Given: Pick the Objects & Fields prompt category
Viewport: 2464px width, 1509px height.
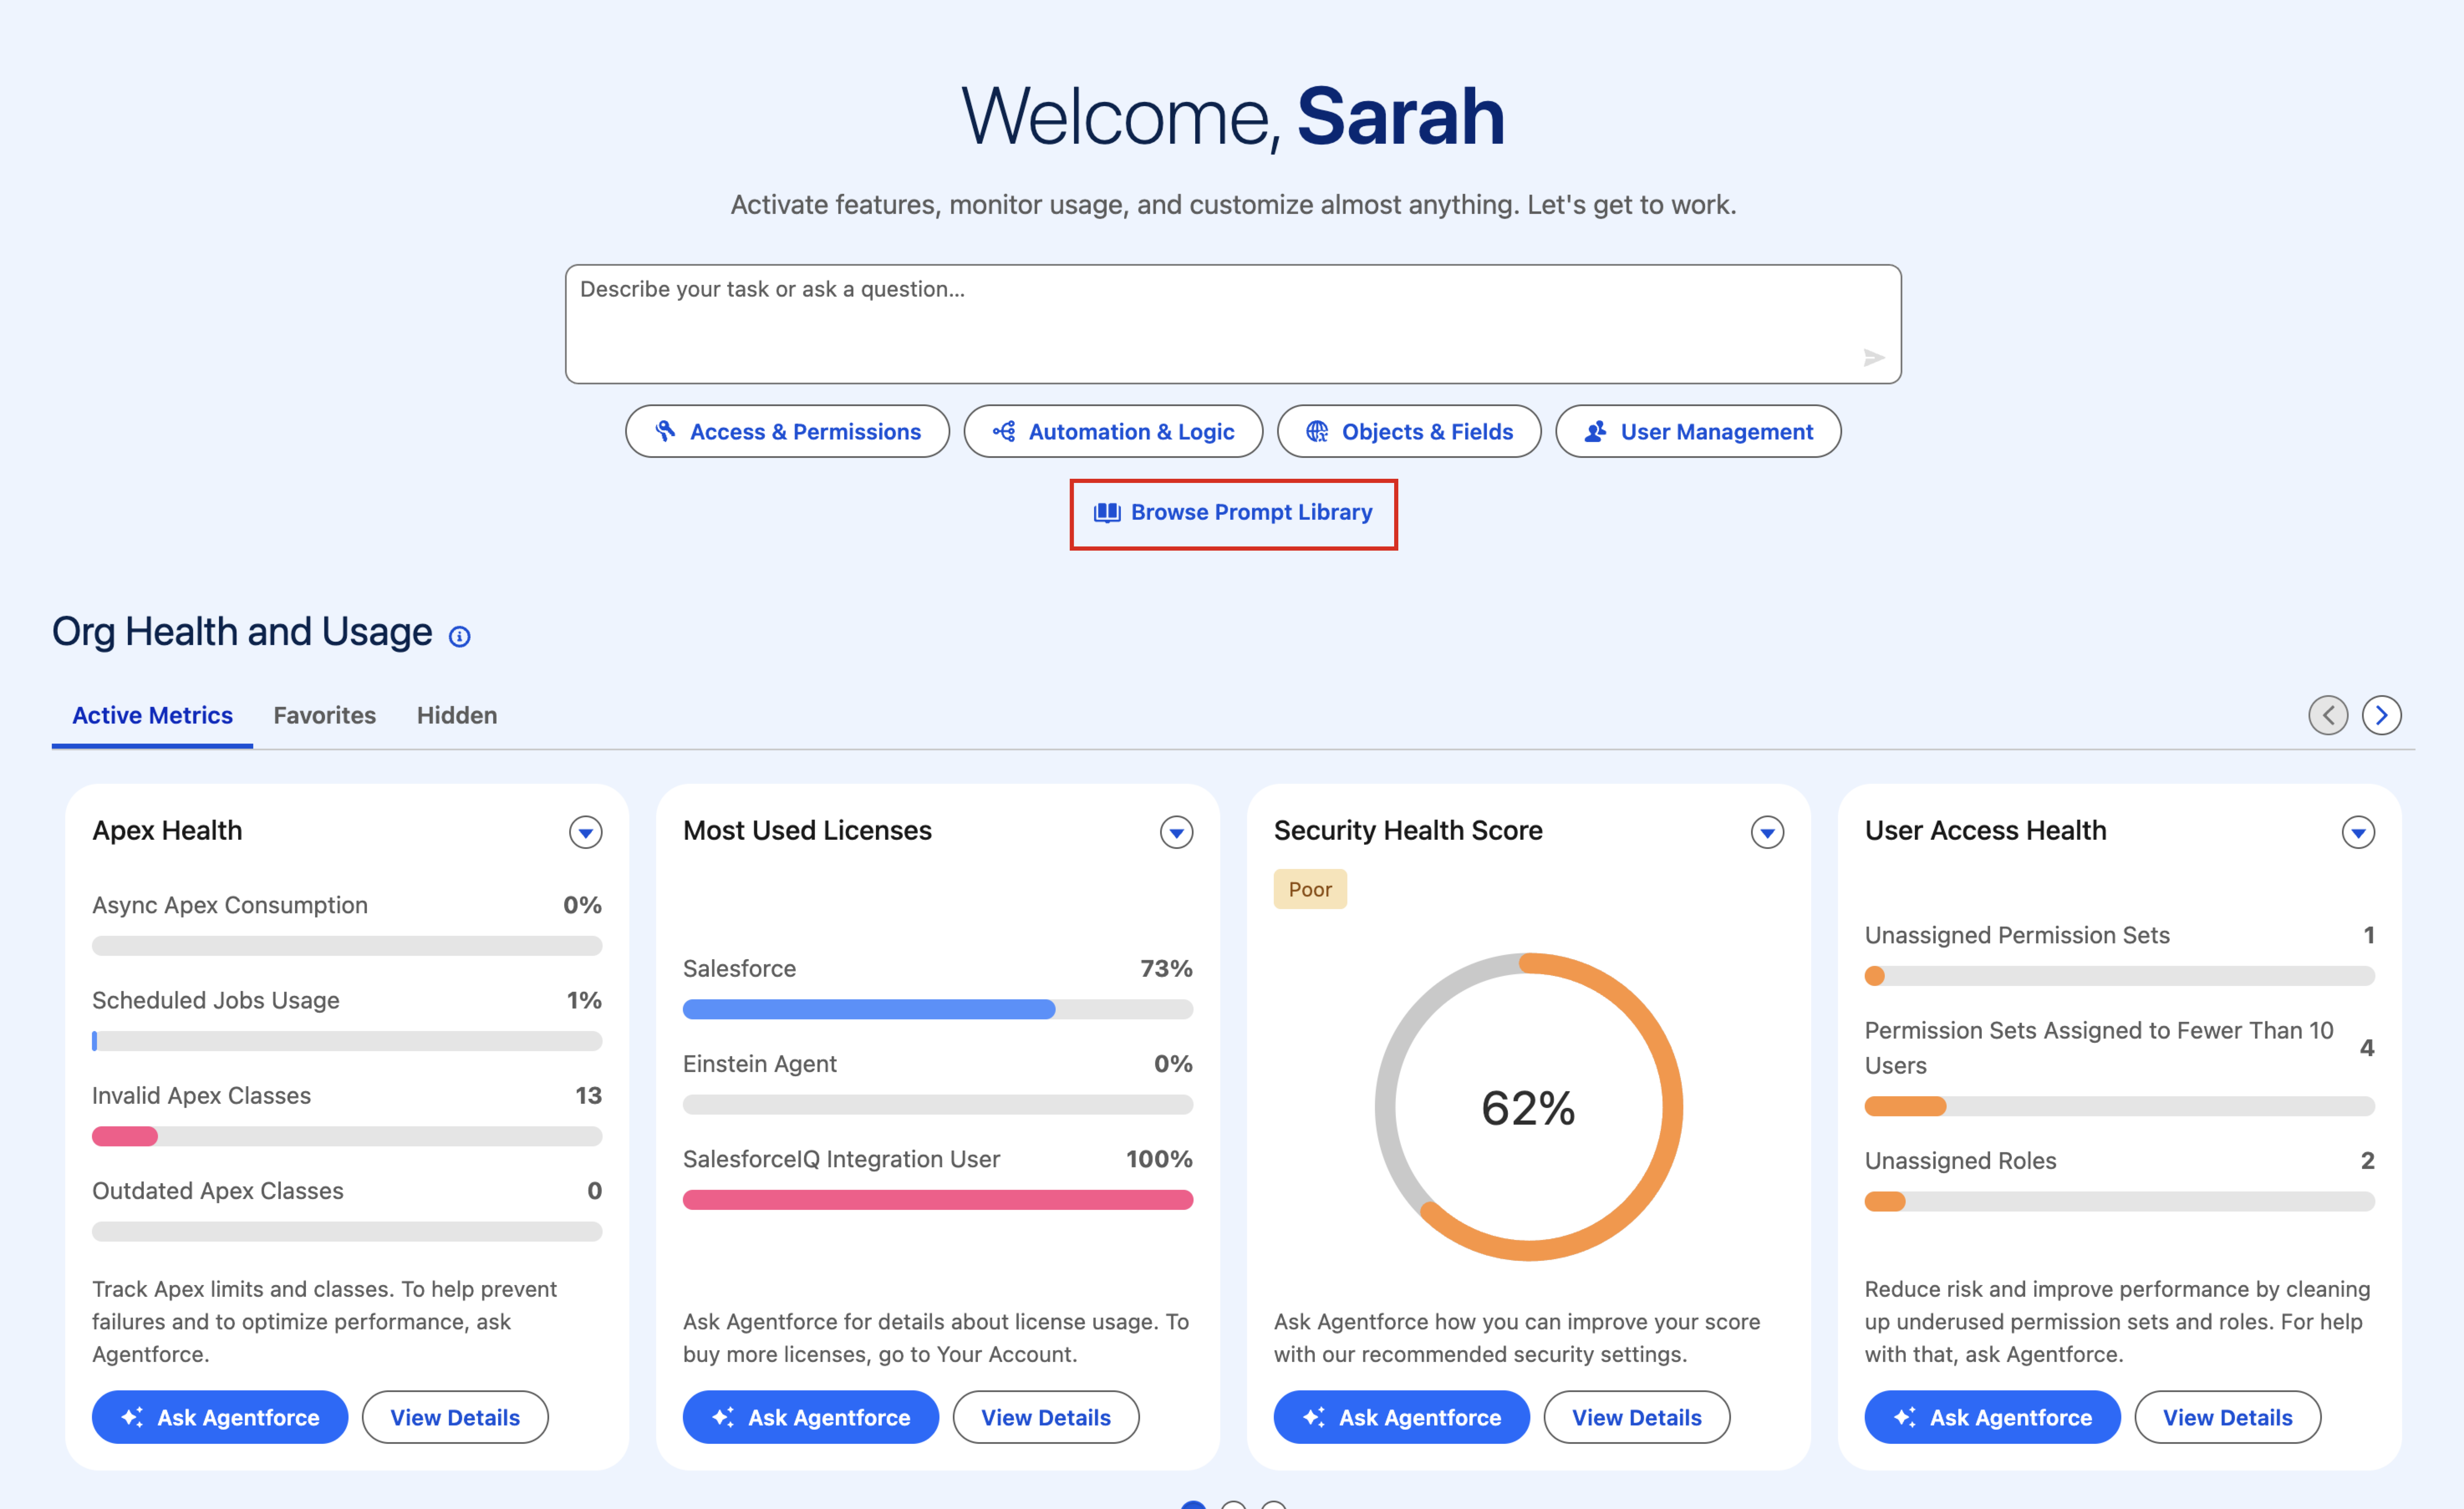Looking at the screenshot, I should [1409, 431].
